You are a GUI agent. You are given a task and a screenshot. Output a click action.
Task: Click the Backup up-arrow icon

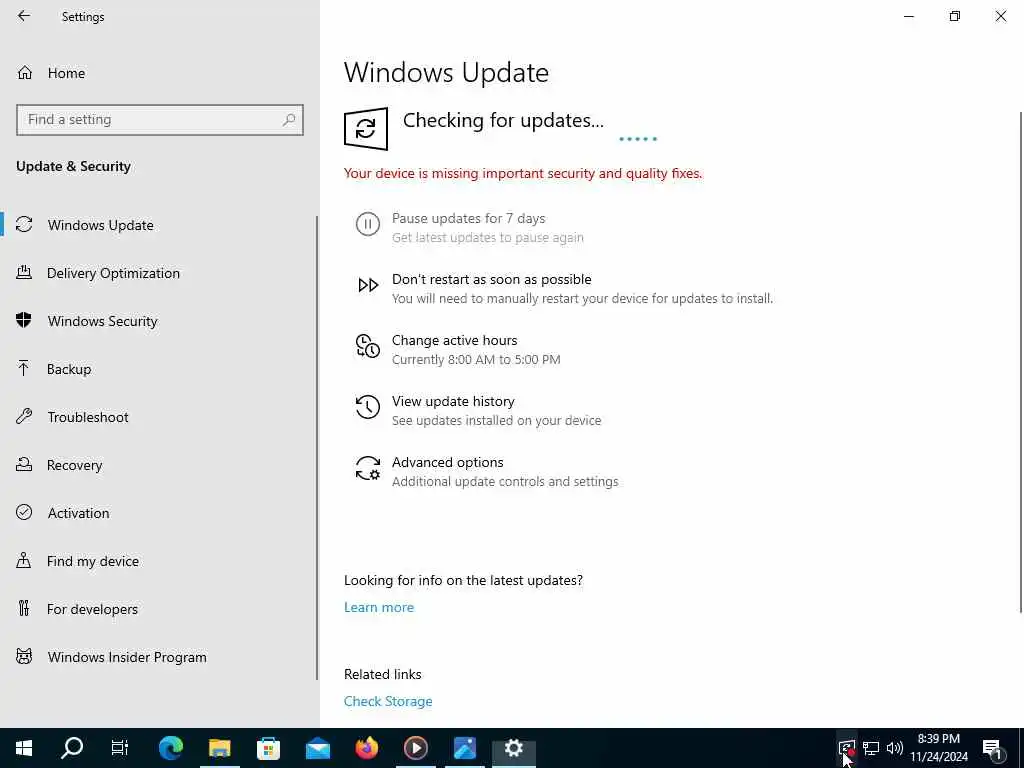[24, 368]
